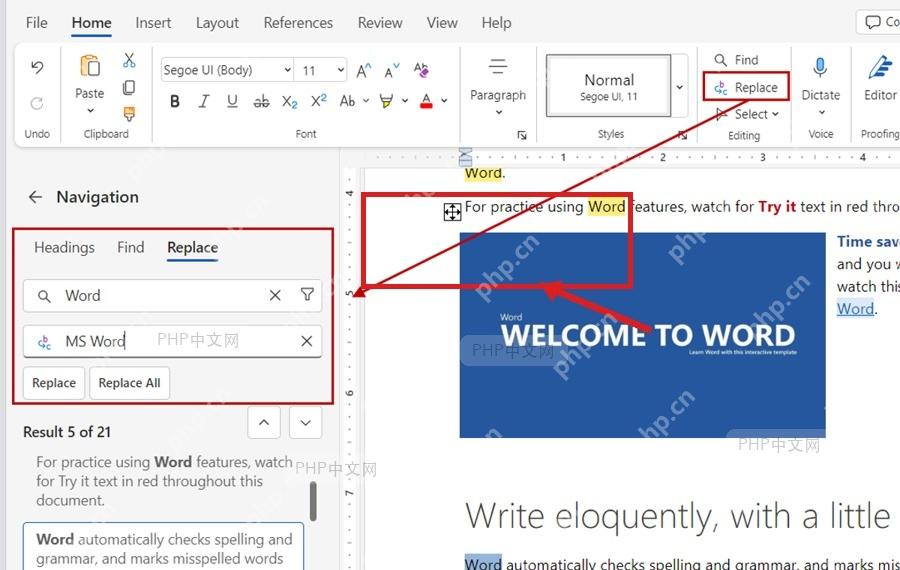Open font color dropdown arrow
The width and height of the screenshot is (900, 570).
click(x=444, y=101)
